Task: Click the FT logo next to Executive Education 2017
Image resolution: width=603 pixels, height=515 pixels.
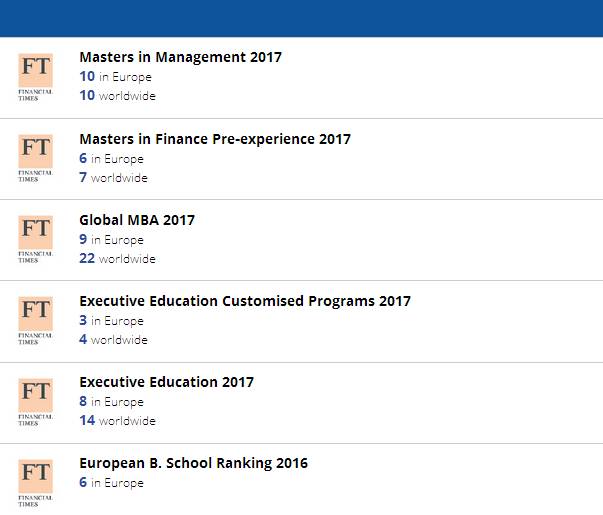Action: pos(35,402)
